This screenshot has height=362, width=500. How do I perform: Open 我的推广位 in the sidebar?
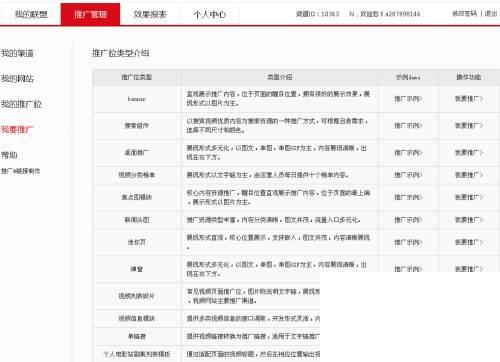click(x=21, y=104)
